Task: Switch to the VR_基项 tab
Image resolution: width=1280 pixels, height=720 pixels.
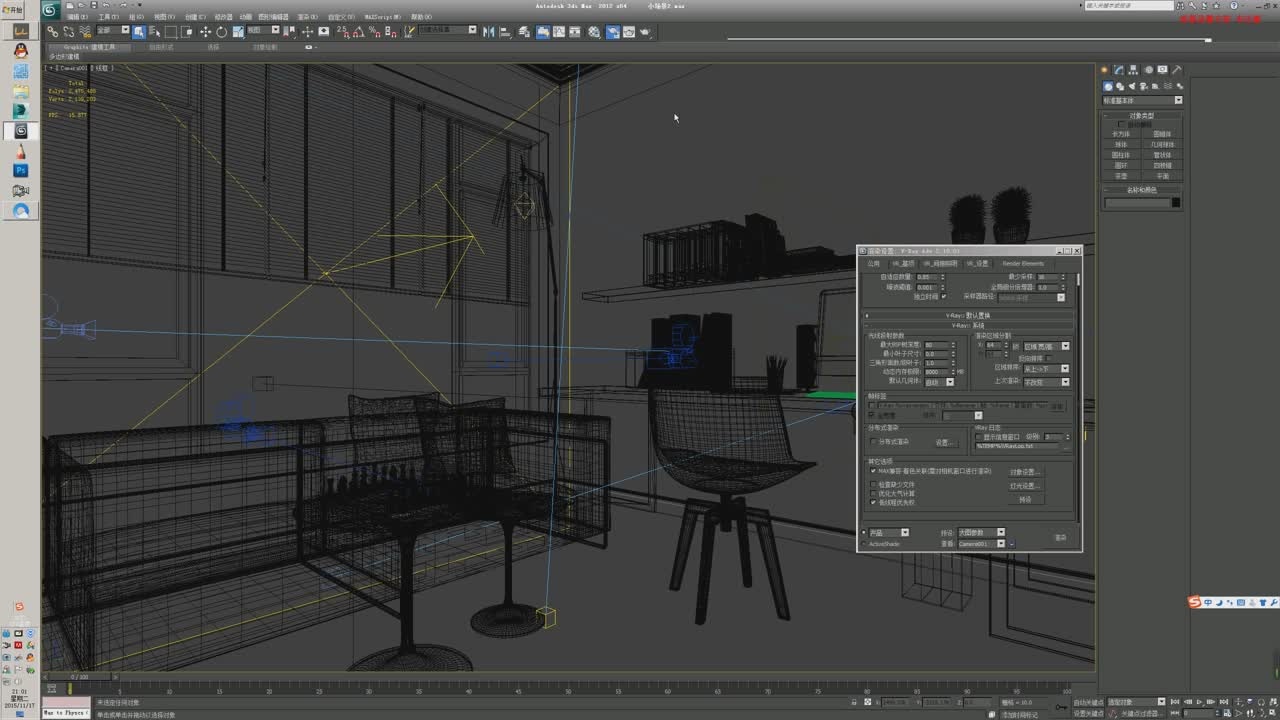Action: (903, 264)
